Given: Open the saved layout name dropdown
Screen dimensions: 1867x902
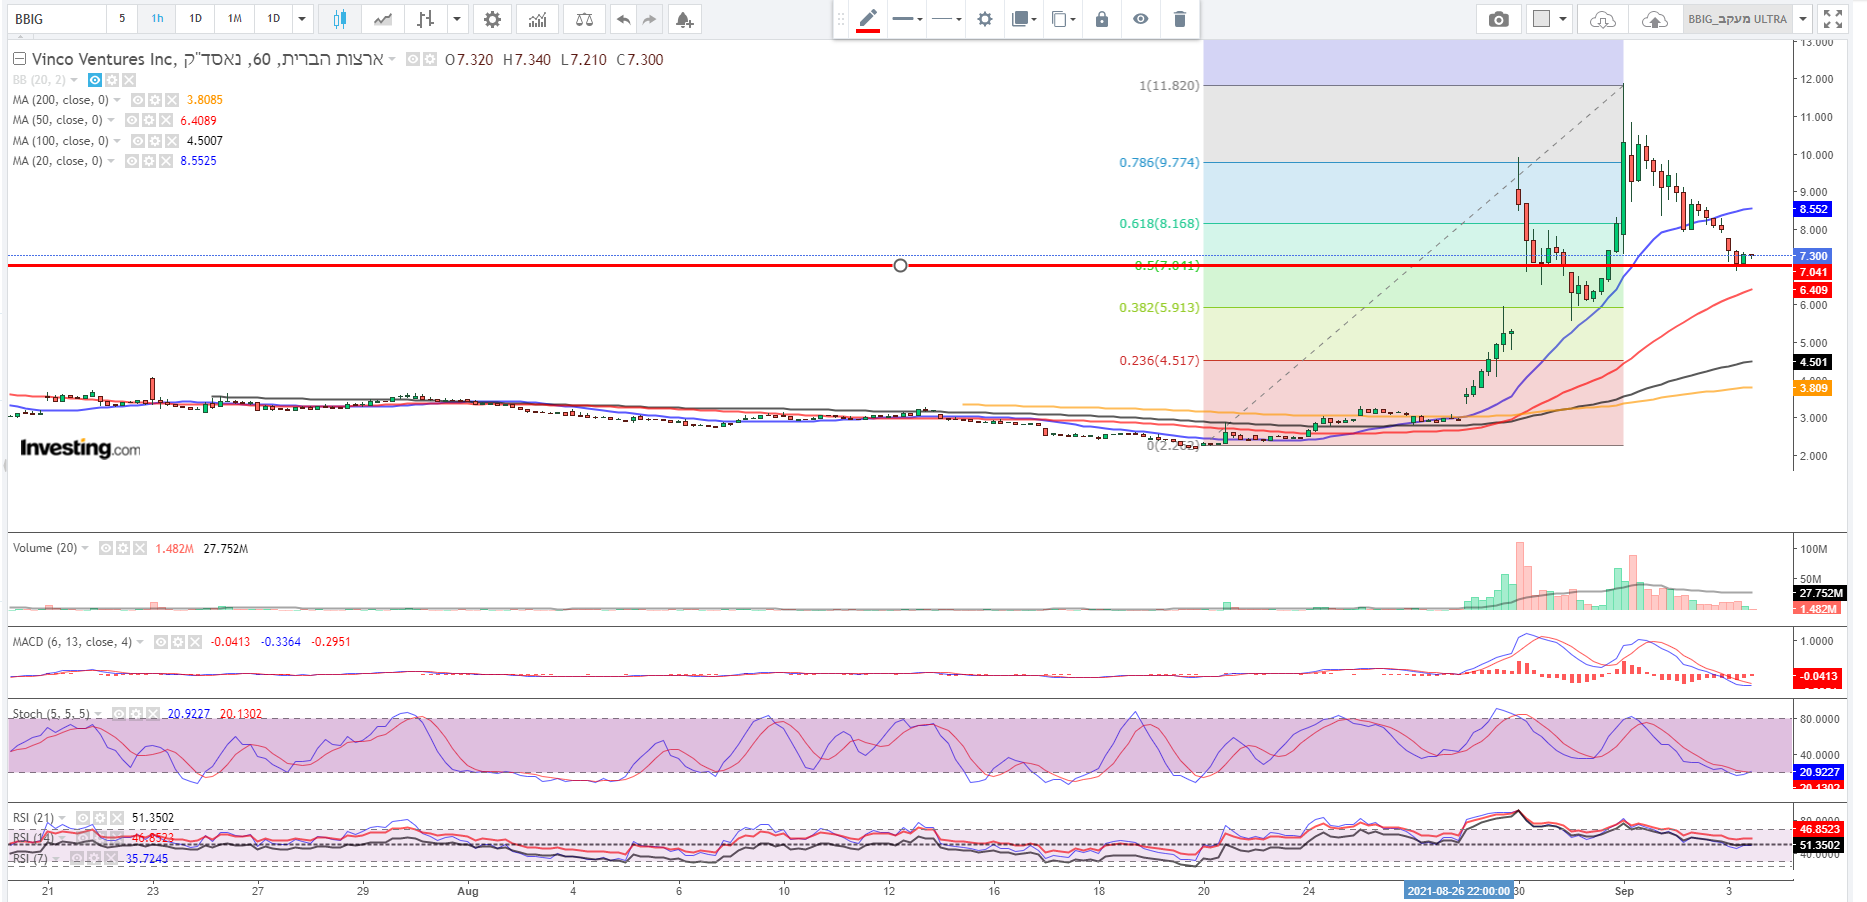Looking at the screenshot, I should tap(1803, 19).
